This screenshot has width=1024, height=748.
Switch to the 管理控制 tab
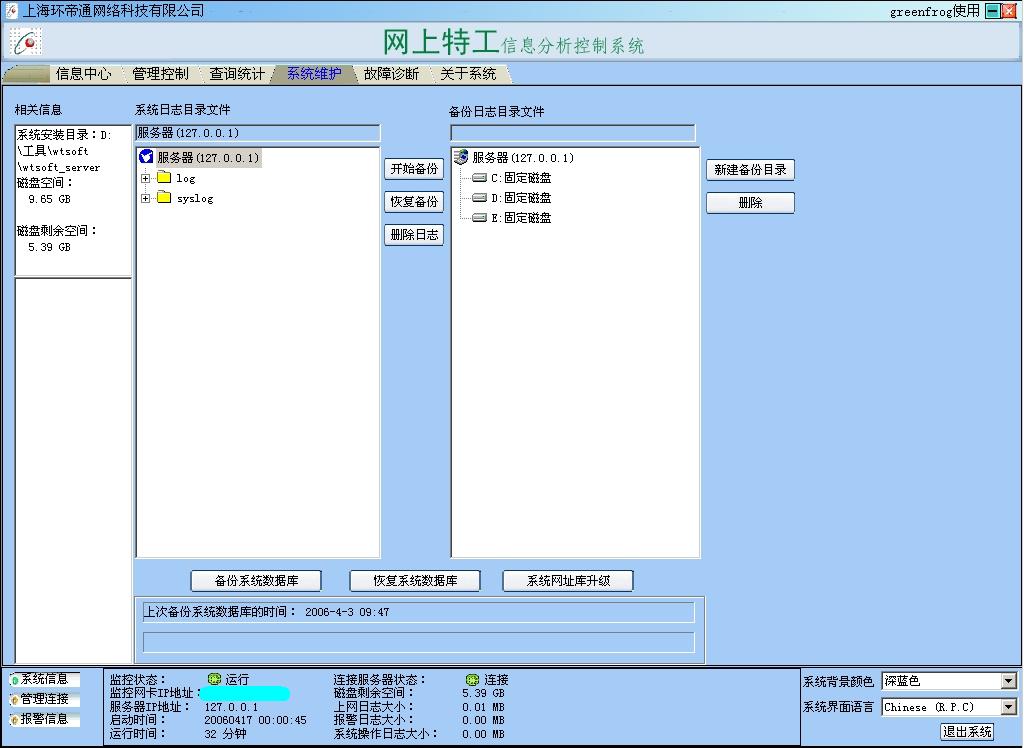coord(160,74)
